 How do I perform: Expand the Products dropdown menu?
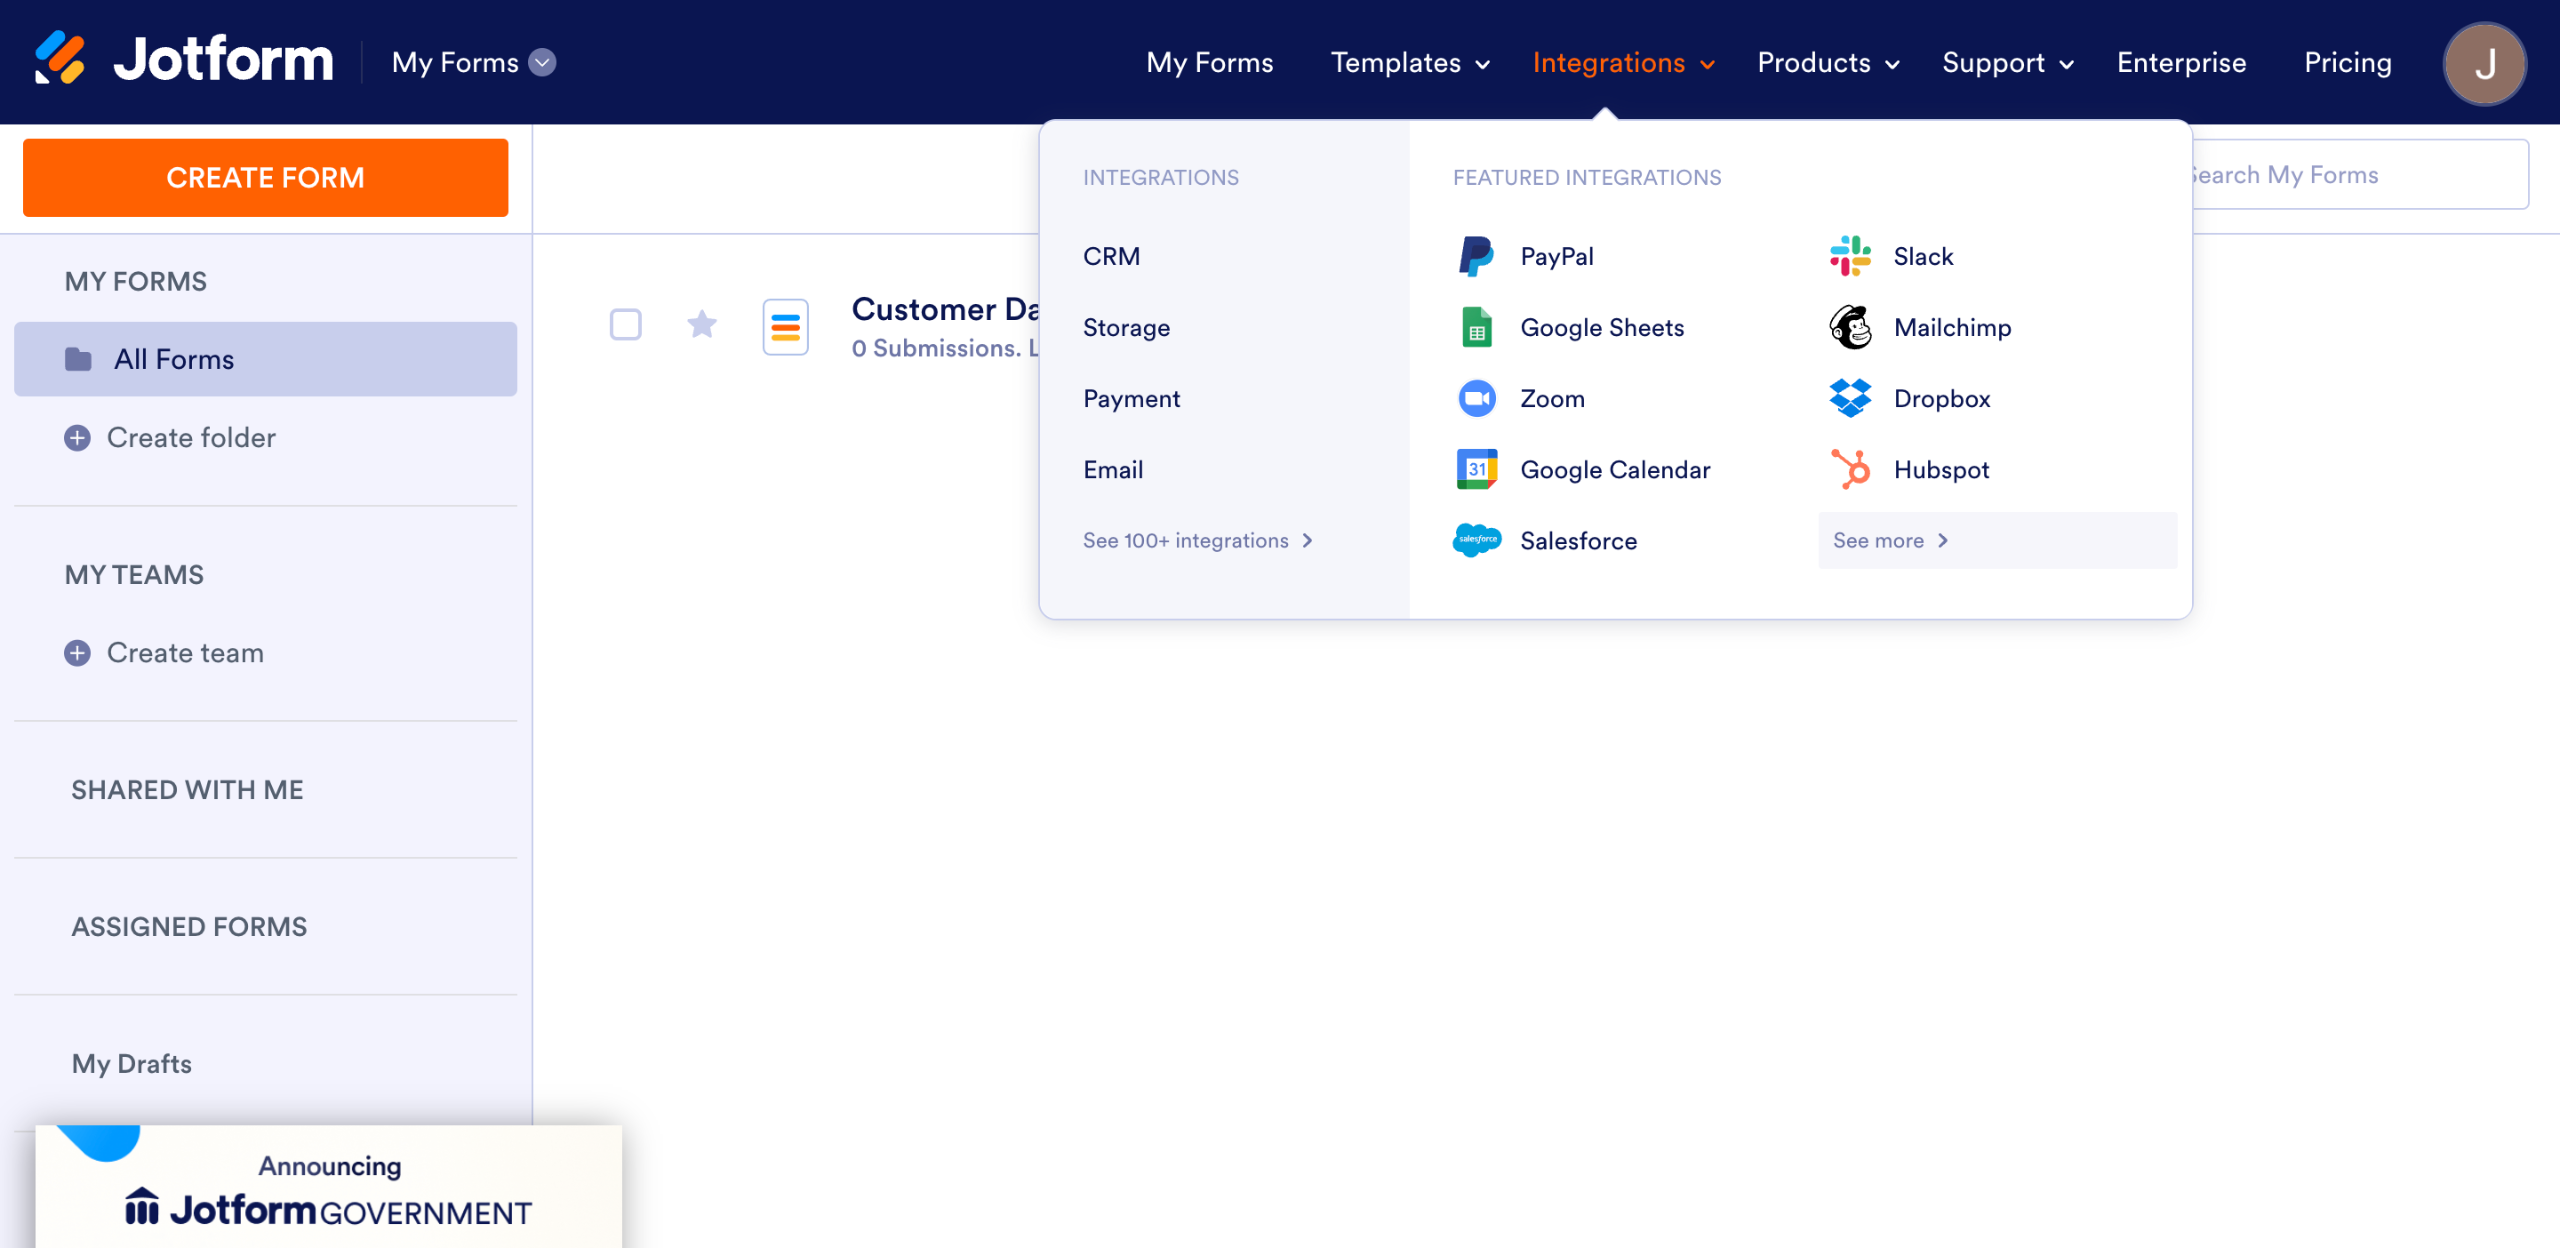tap(1828, 63)
